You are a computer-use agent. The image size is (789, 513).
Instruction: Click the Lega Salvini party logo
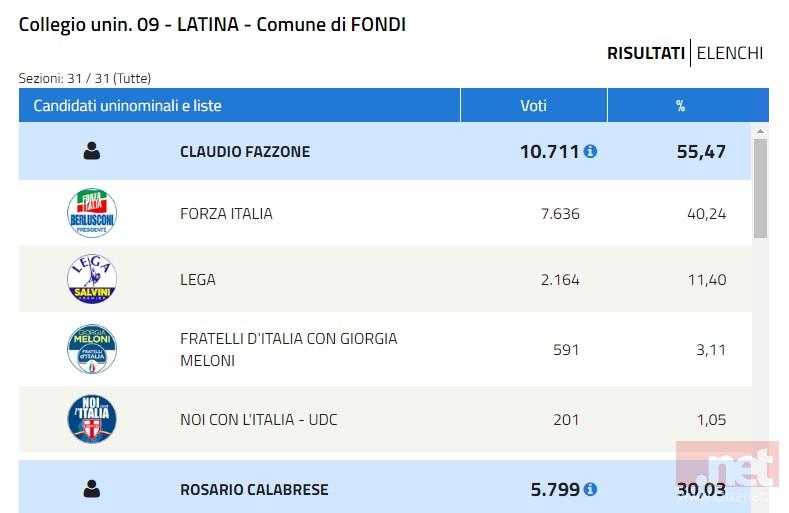tap(92, 280)
